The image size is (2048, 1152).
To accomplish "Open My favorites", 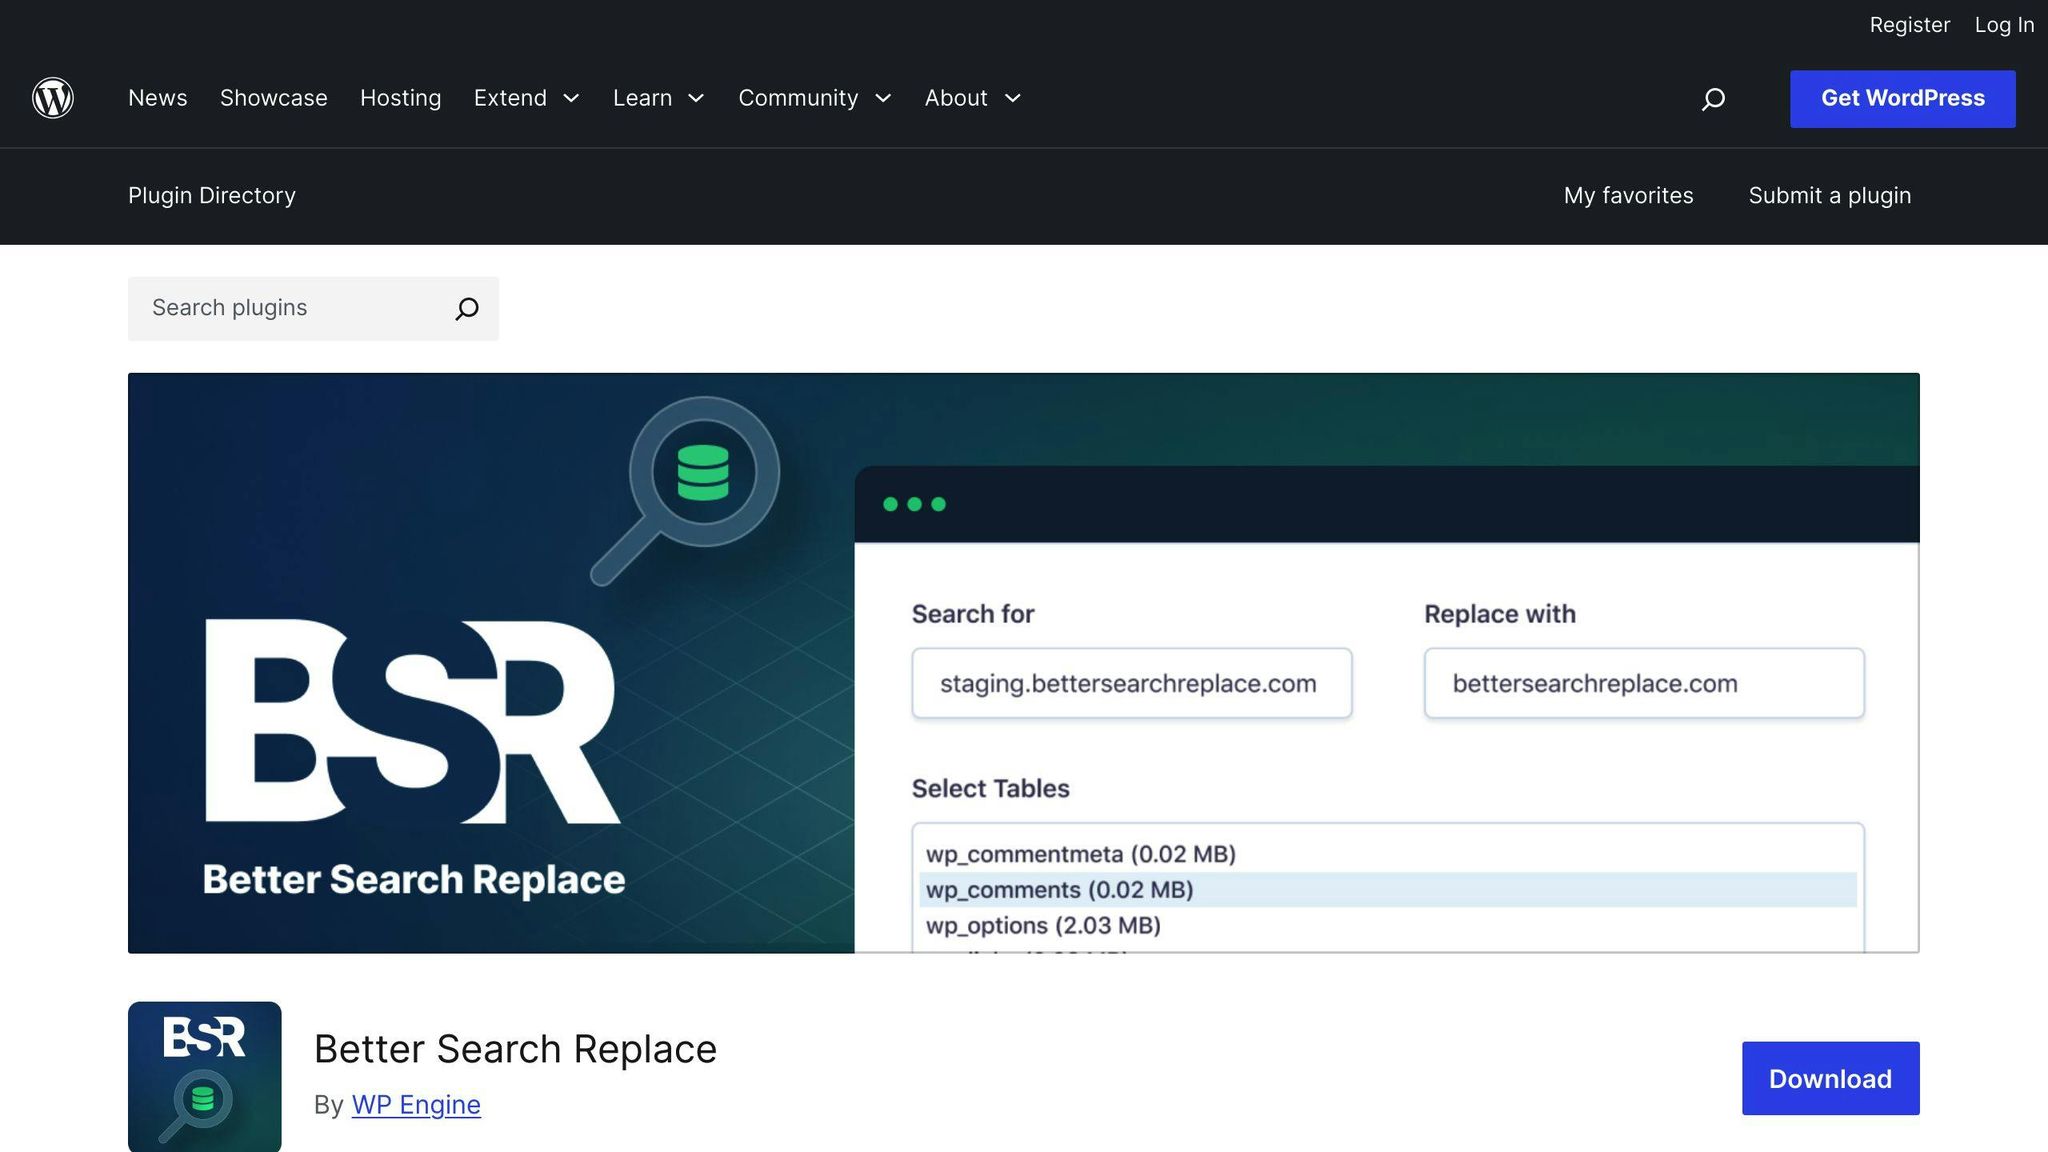I will [x=1629, y=196].
